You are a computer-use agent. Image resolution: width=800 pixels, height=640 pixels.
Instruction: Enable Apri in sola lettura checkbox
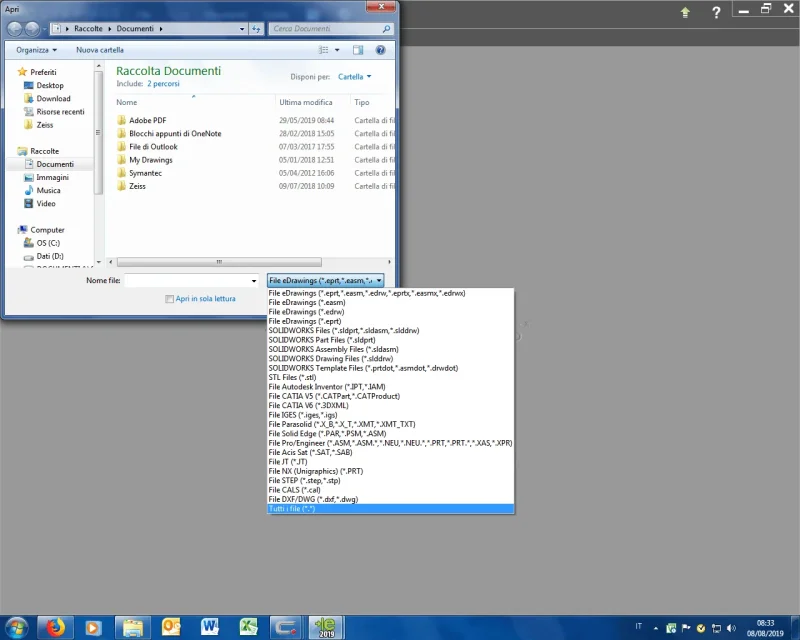[169, 299]
